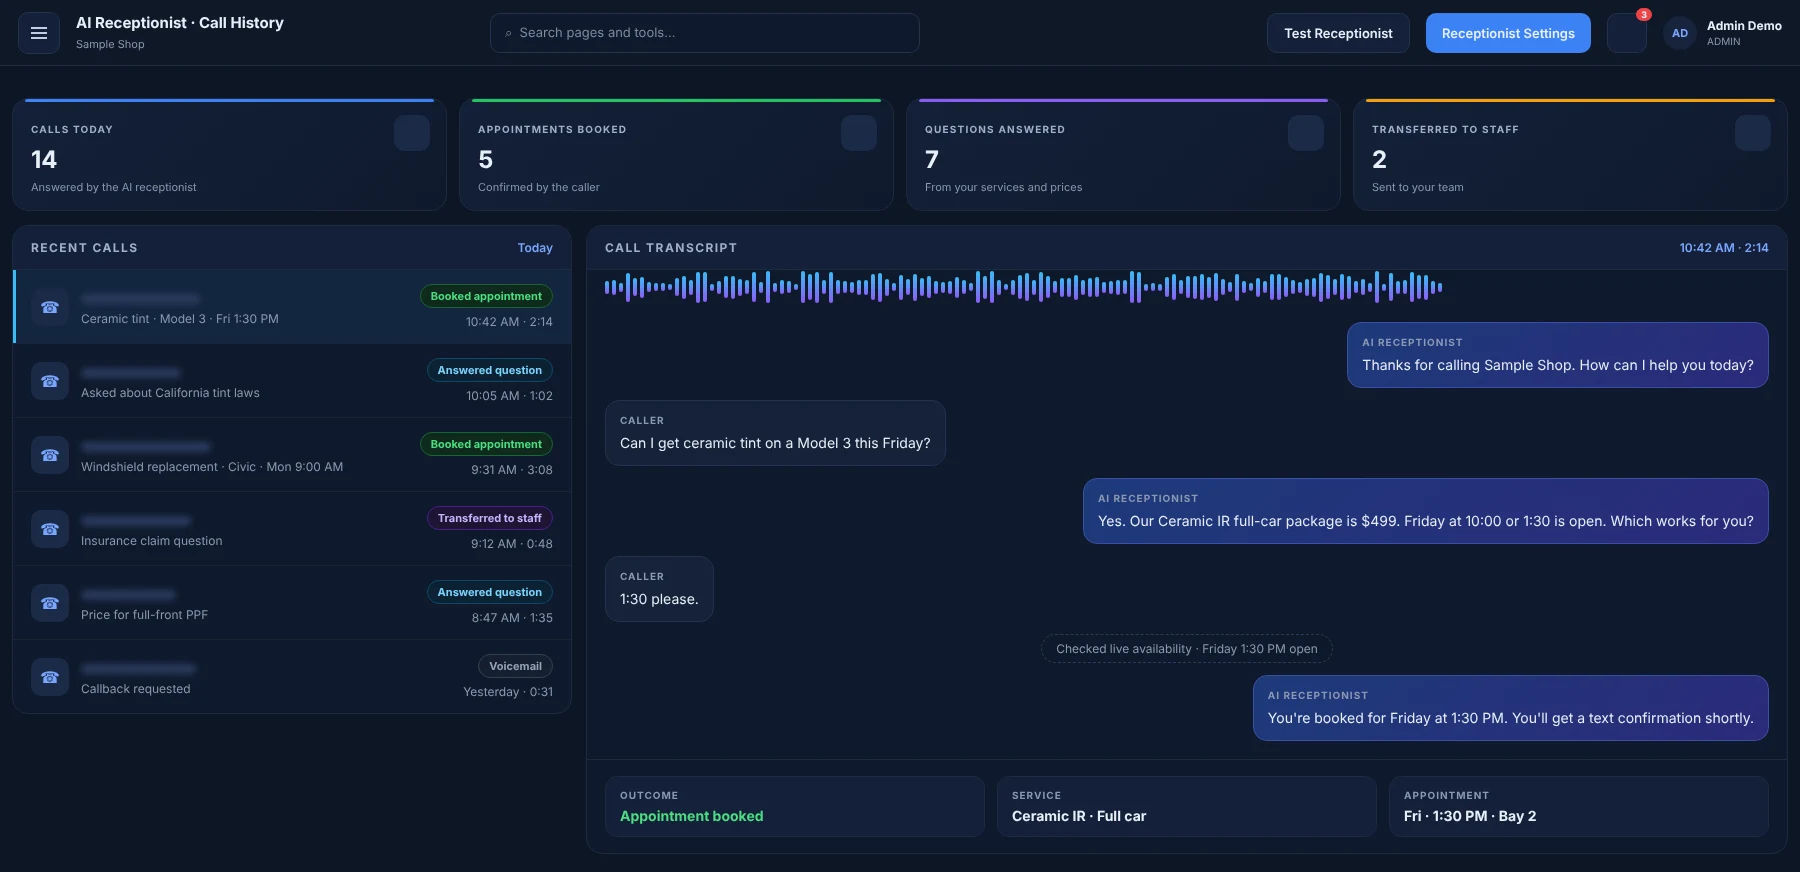Screen dimensions: 1800x872
Task: Select Windshield replacement Civic call row
Action: click(292, 455)
